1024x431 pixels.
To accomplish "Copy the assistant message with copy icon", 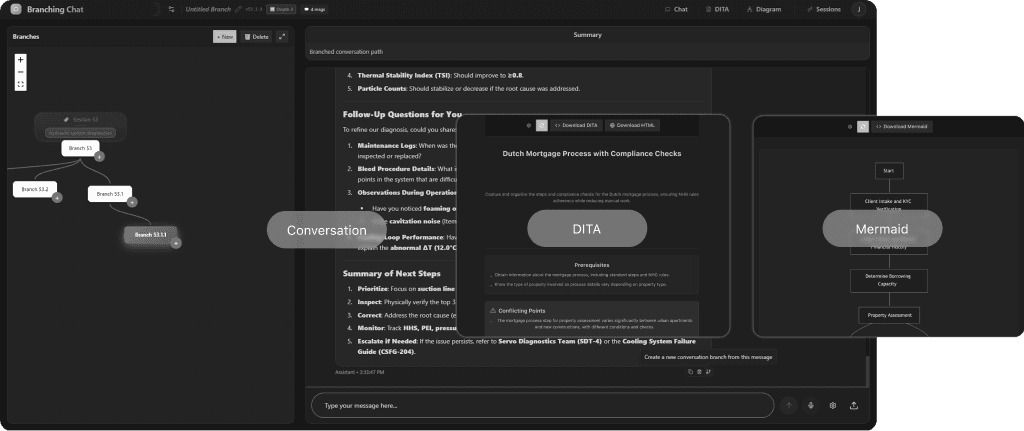I will [690, 372].
